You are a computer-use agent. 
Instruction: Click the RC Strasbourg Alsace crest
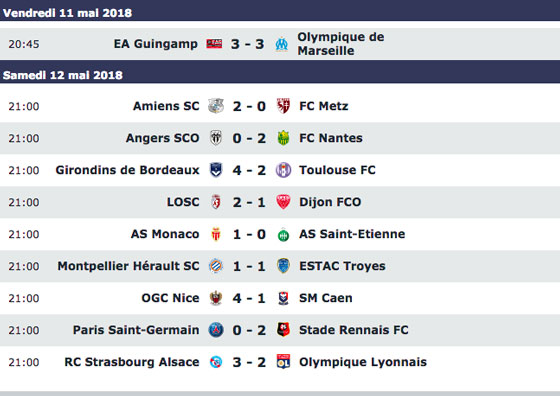click(216, 362)
